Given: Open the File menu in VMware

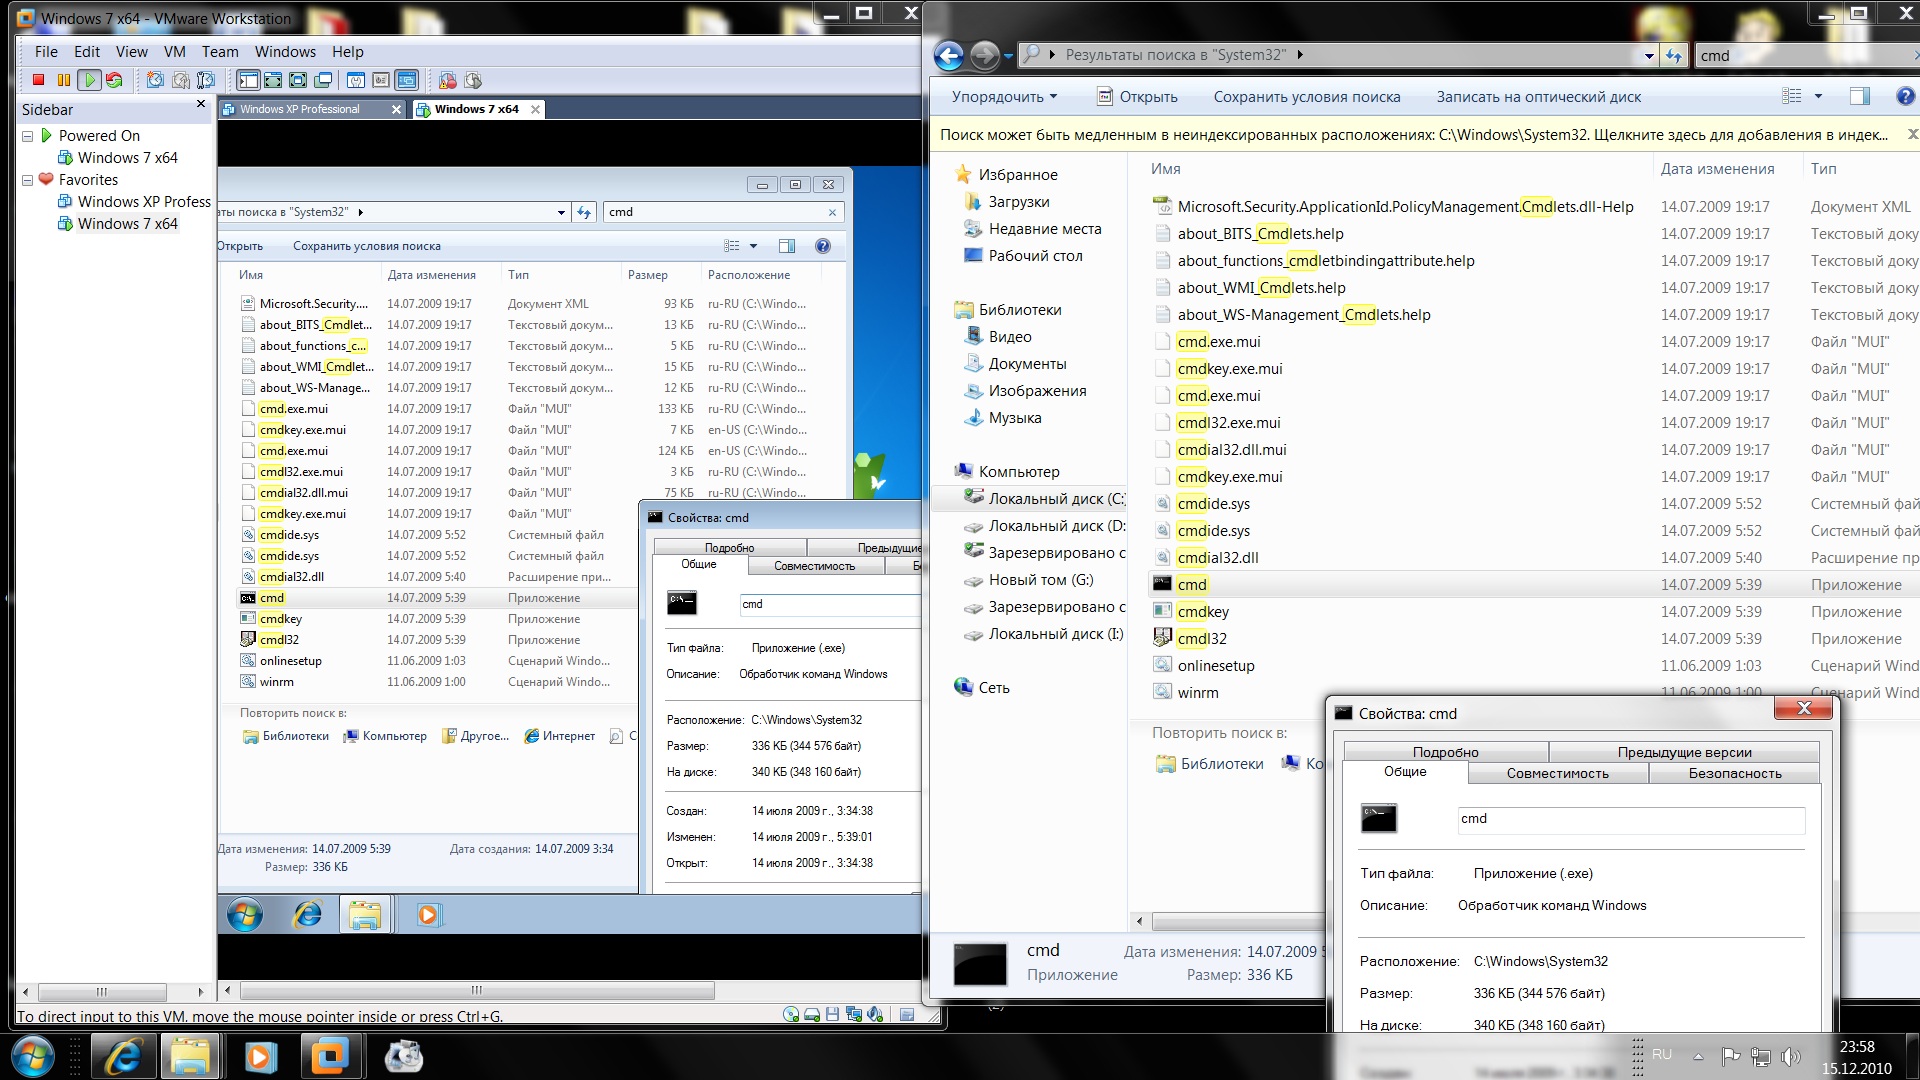Looking at the screenshot, I should pos(46,52).
